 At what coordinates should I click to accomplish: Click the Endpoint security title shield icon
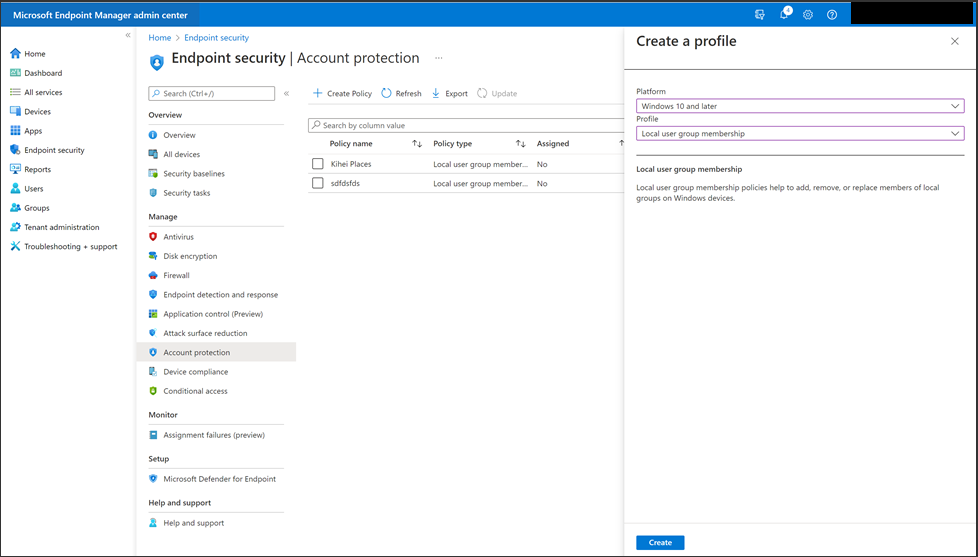click(x=157, y=62)
